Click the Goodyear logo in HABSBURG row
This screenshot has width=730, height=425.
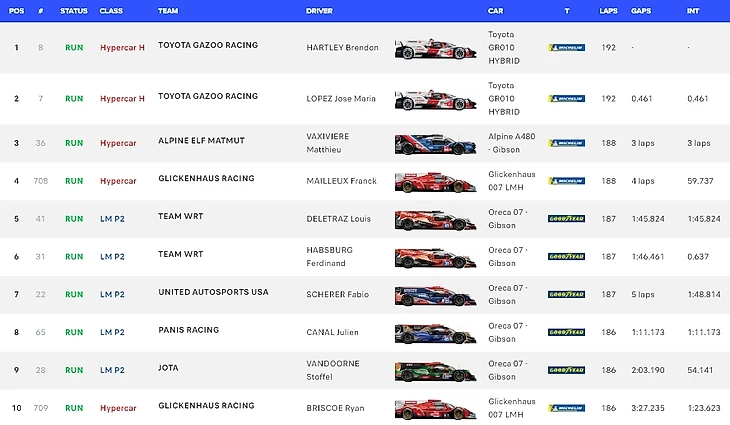(567, 256)
